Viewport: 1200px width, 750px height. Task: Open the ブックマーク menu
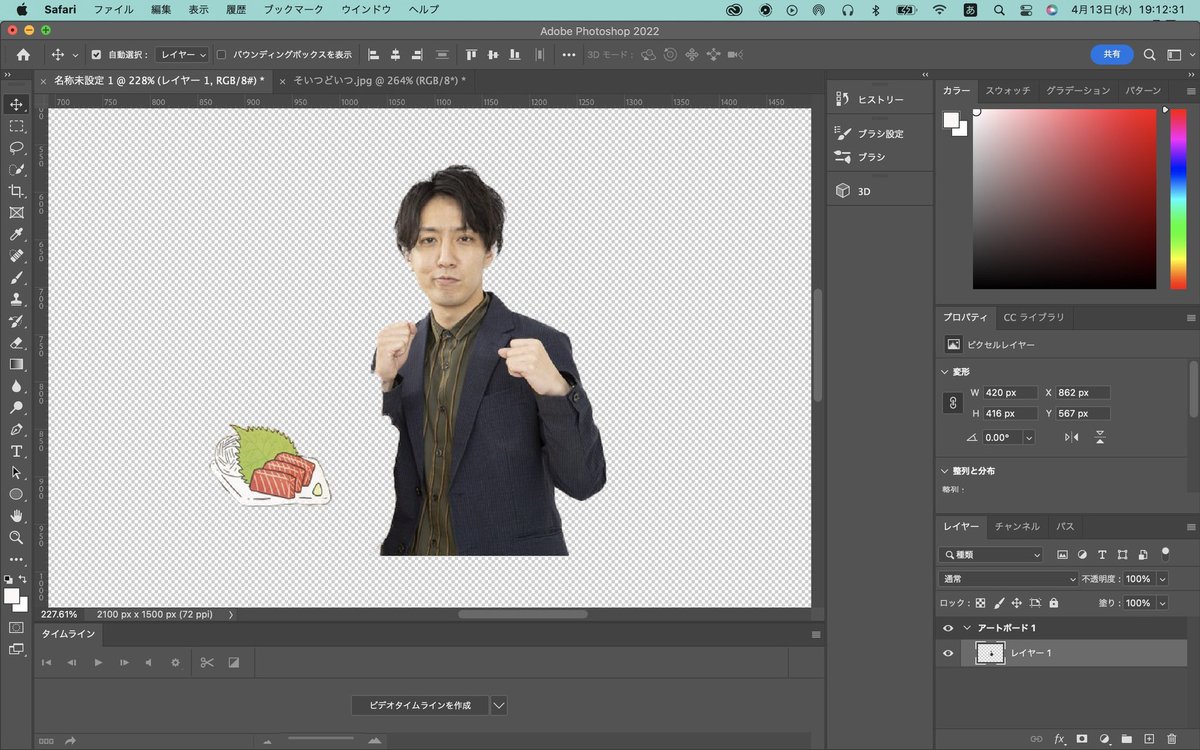tap(294, 9)
